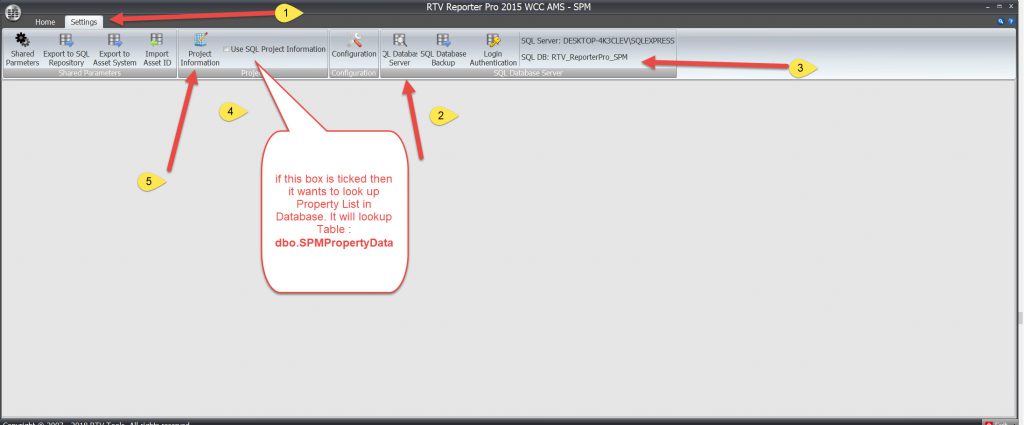Enable Use SQL Project Information checkbox
The width and height of the screenshot is (1024, 425).
[x=227, y=48]
